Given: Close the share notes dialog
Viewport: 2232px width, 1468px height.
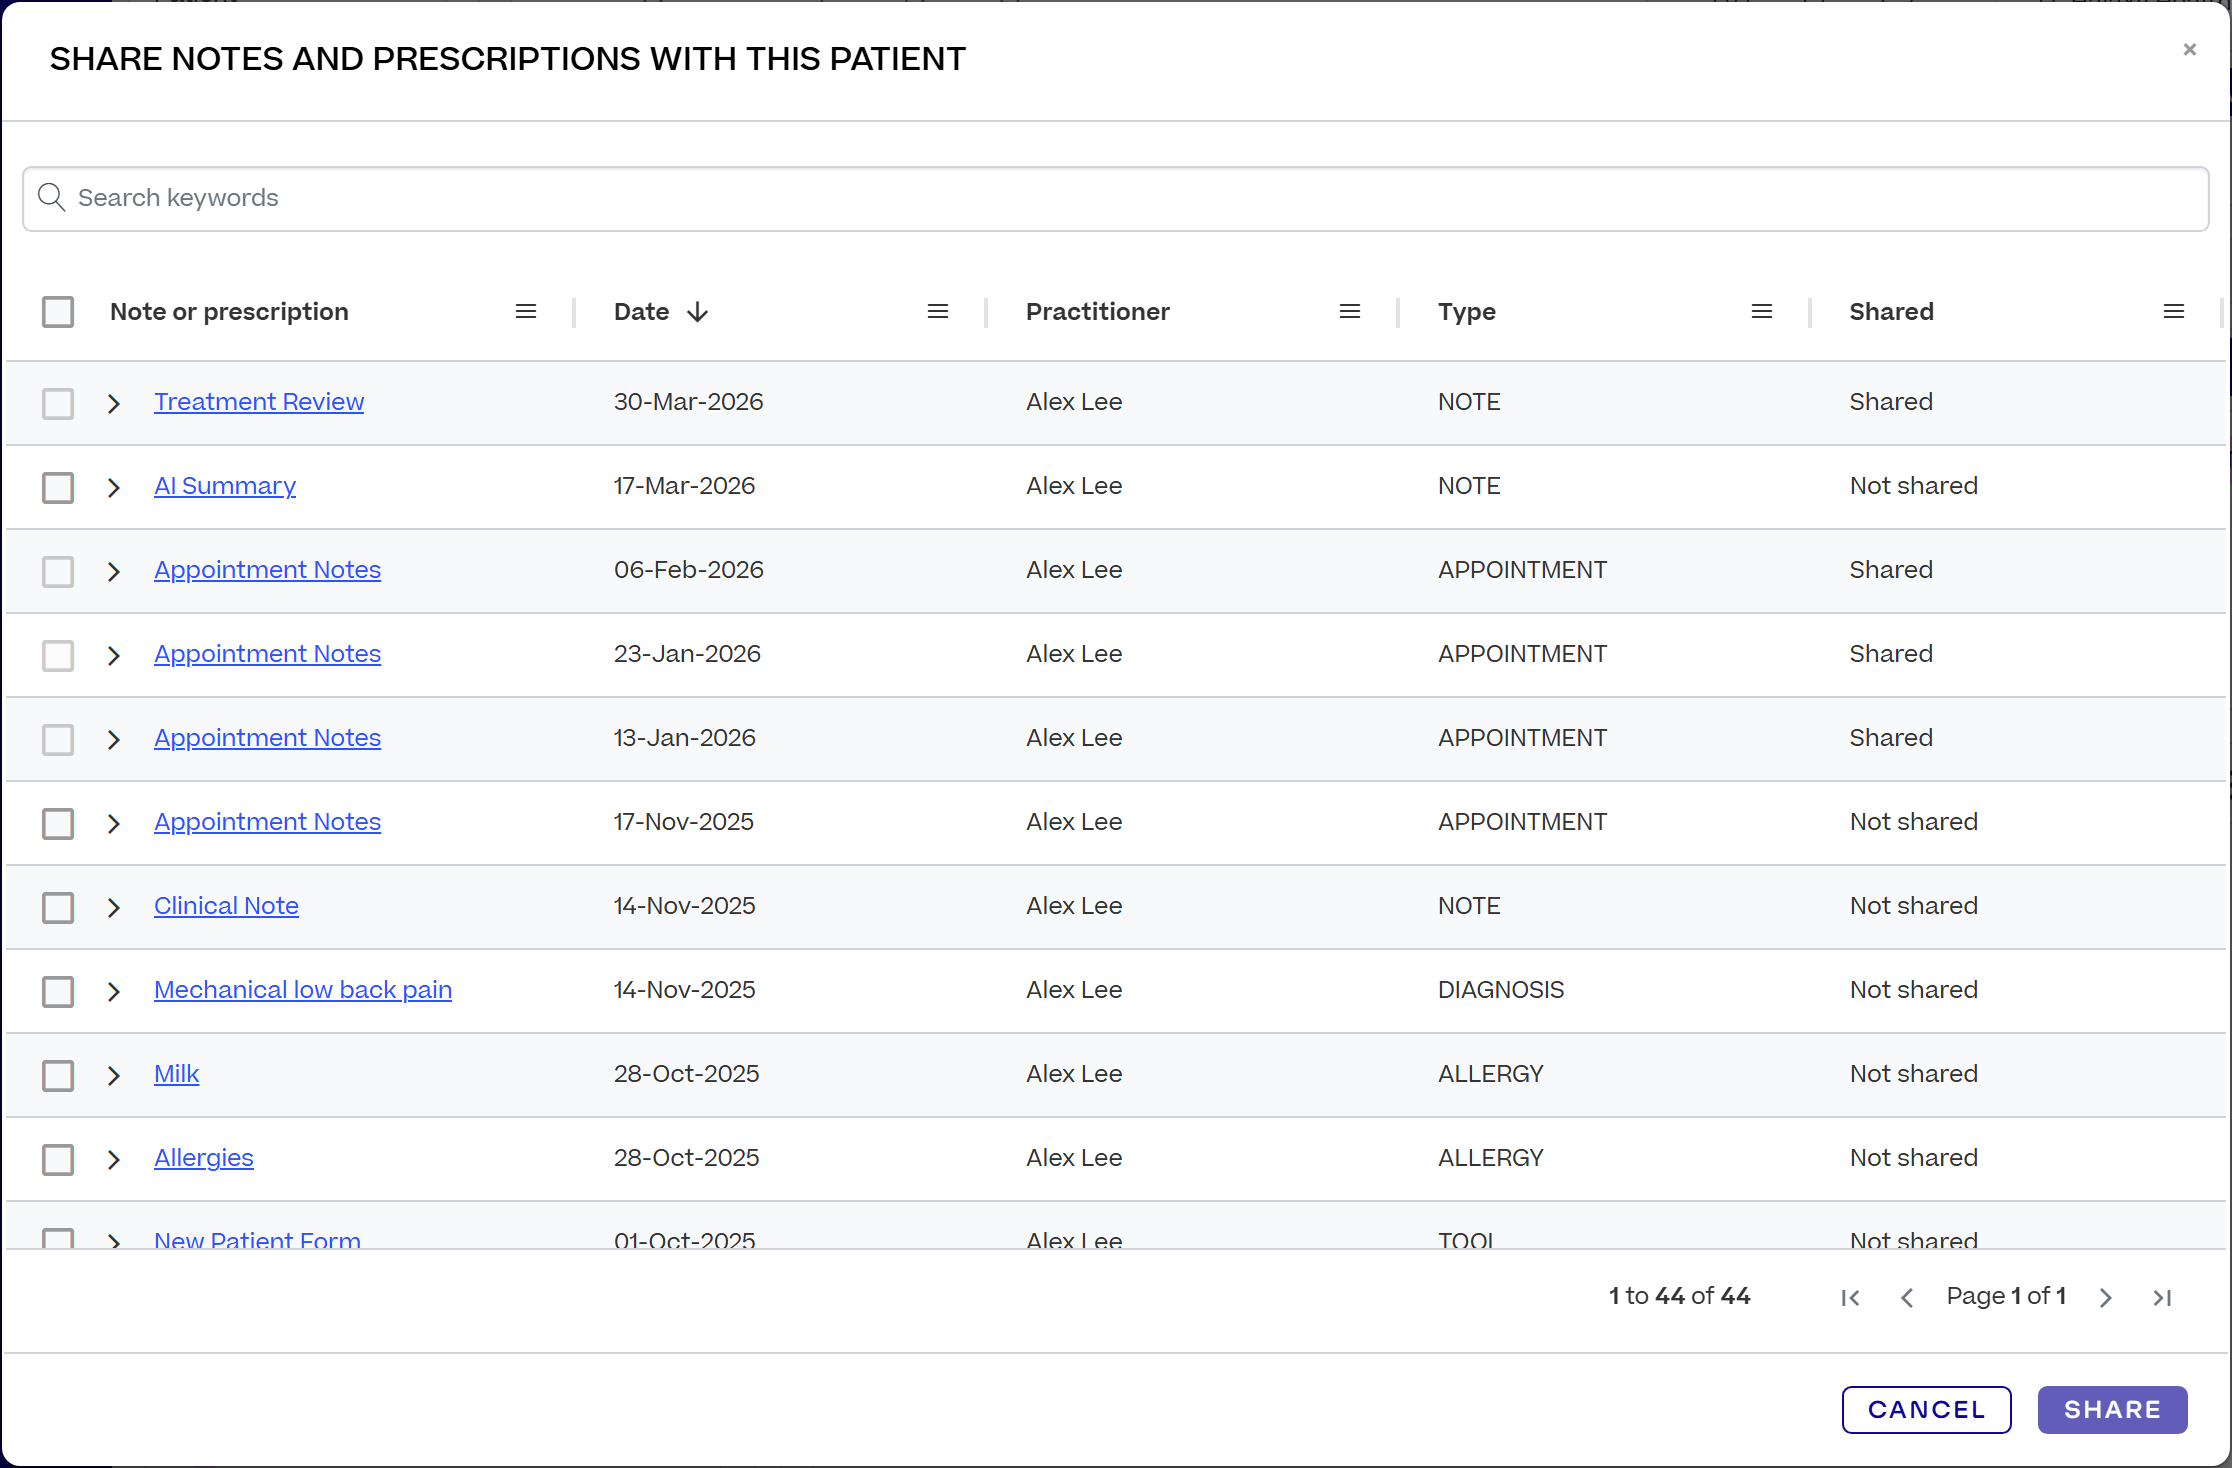Looking at the screenshot, I should [2190, 49].
